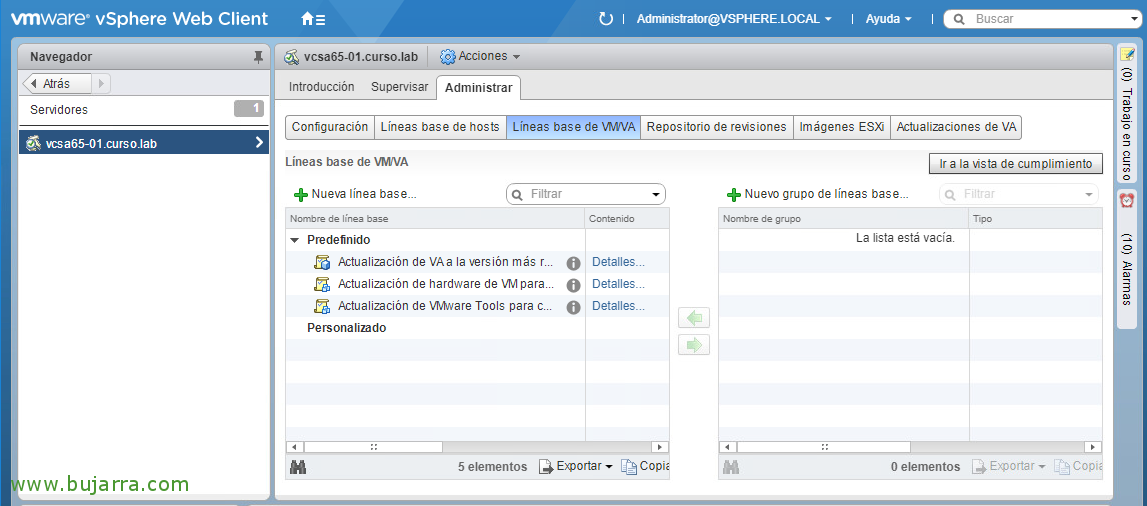Screen dimensions: 1147x506
Task: Sort by Nombre de grupo column header
Action: coord(844,219)
